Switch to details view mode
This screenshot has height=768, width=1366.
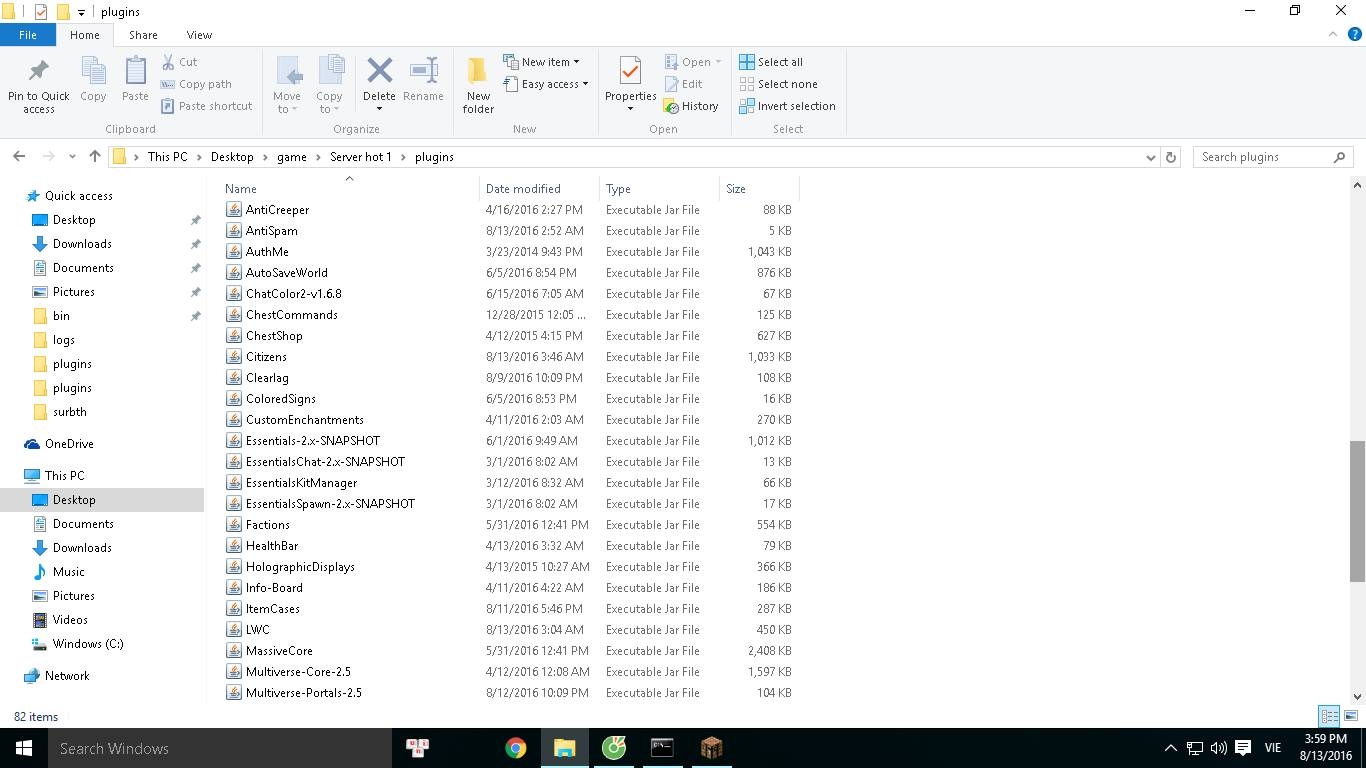[1329, 716]
